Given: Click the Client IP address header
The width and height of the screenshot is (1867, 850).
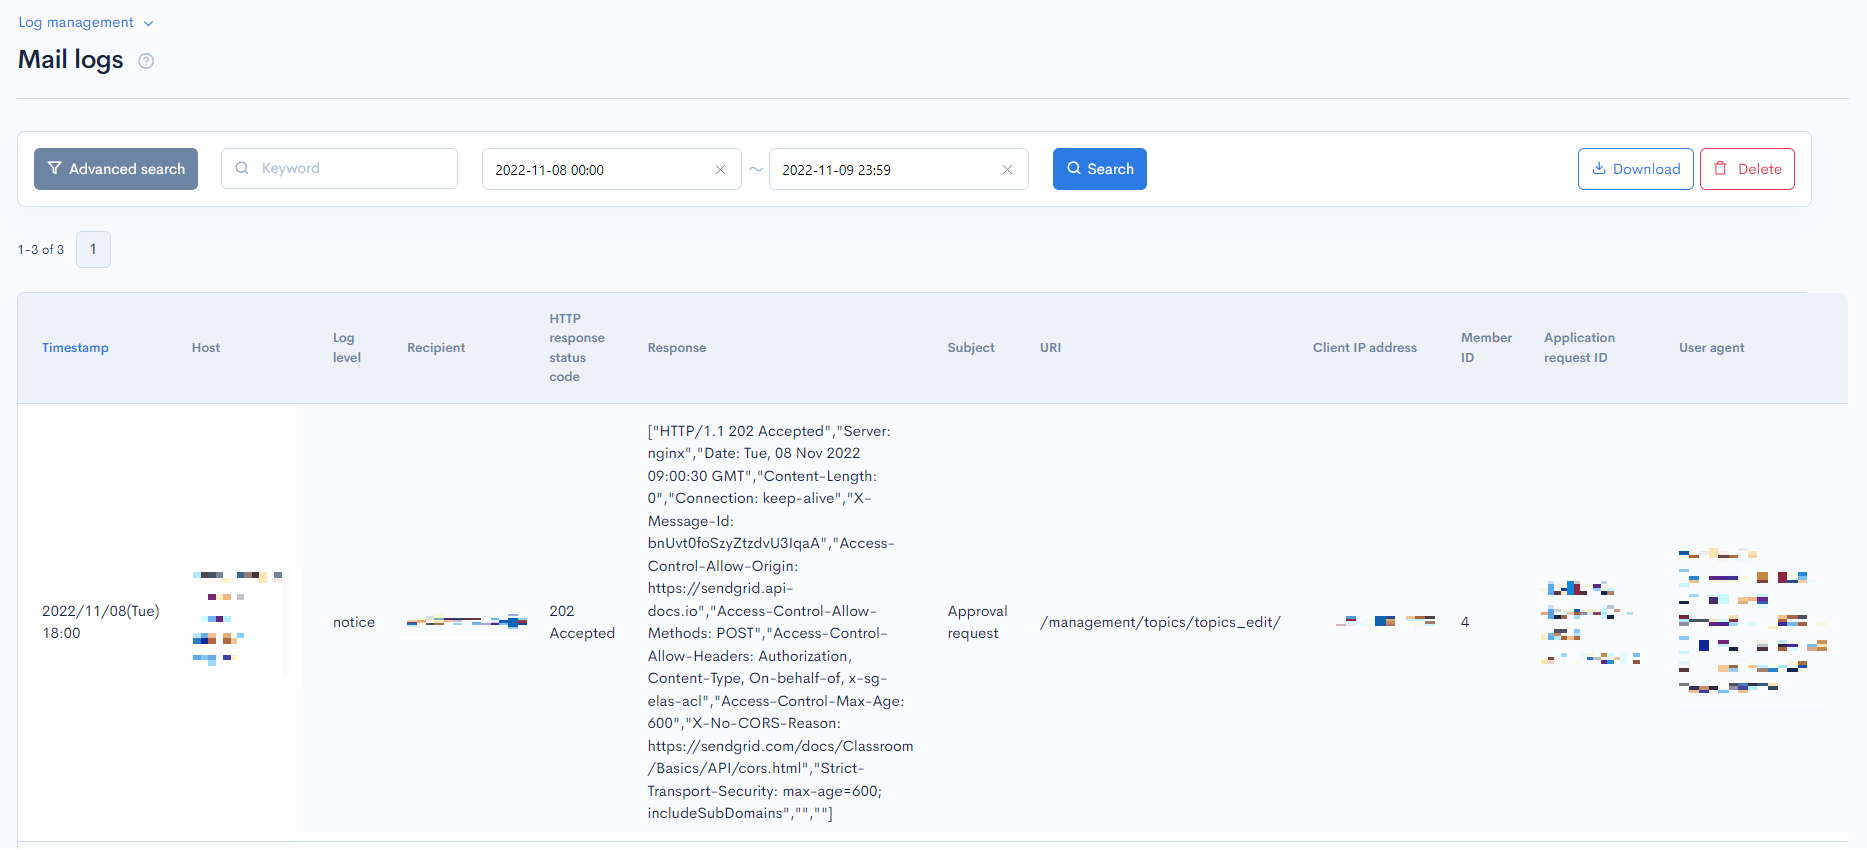Looking at the screenshot, I should (x=1365, y=348).
